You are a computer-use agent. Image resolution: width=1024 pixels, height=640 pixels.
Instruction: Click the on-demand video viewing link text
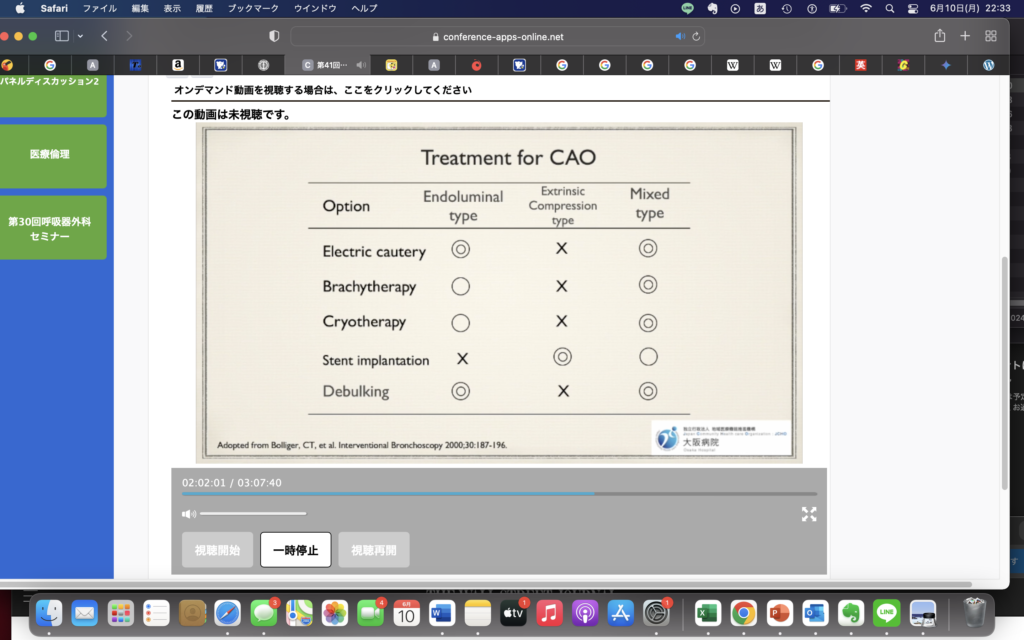tap(322, 90)
